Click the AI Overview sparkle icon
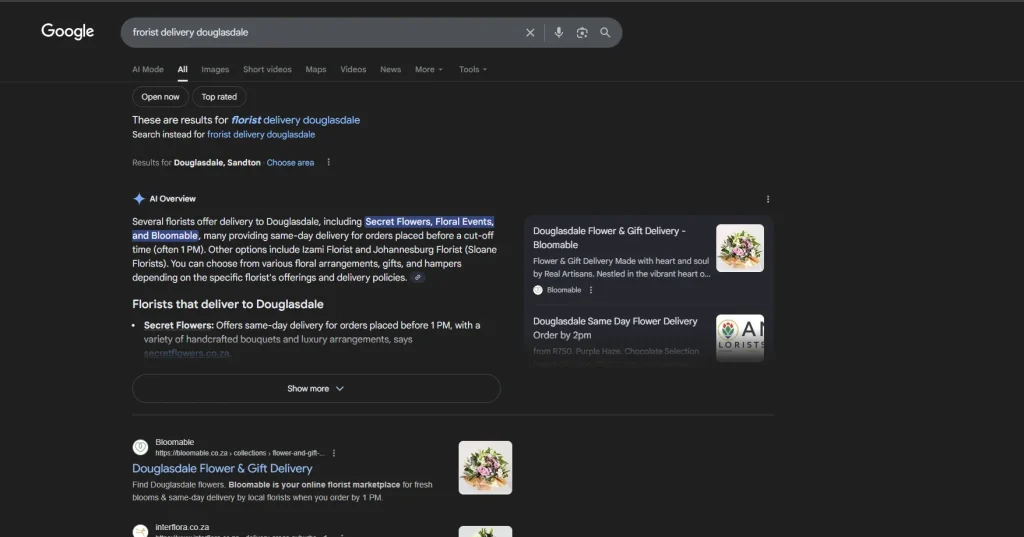 click(138, 199)
